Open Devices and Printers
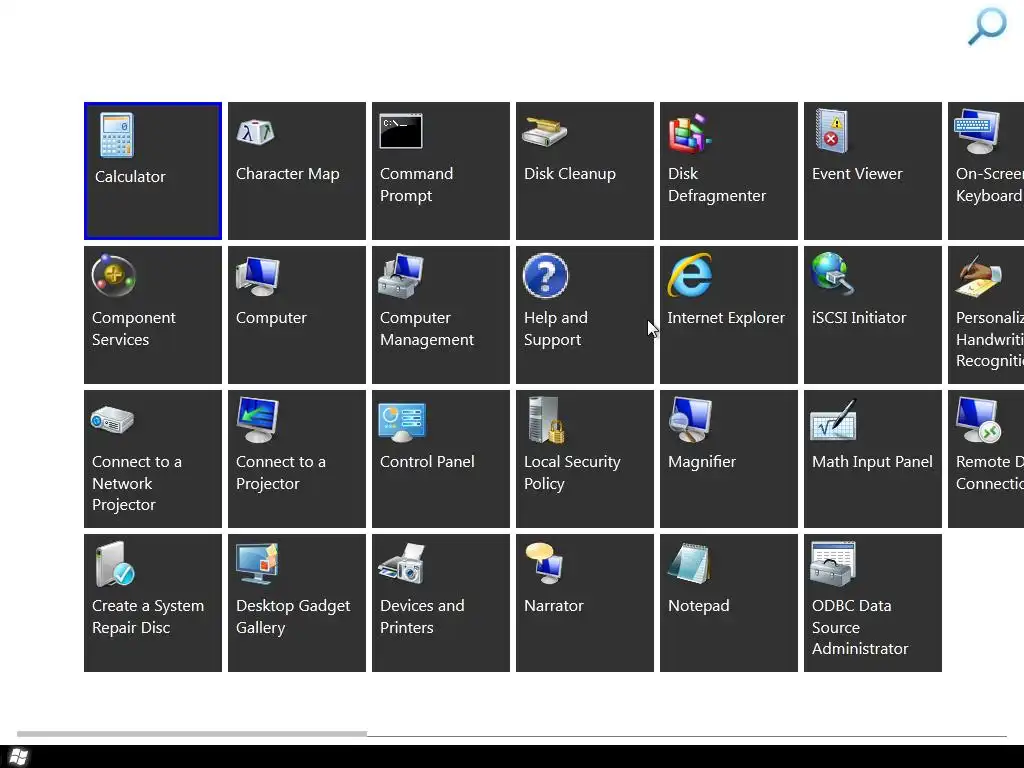Viewport: 1024px width, 768px height. pyautogui.click(x=441, y=603)
